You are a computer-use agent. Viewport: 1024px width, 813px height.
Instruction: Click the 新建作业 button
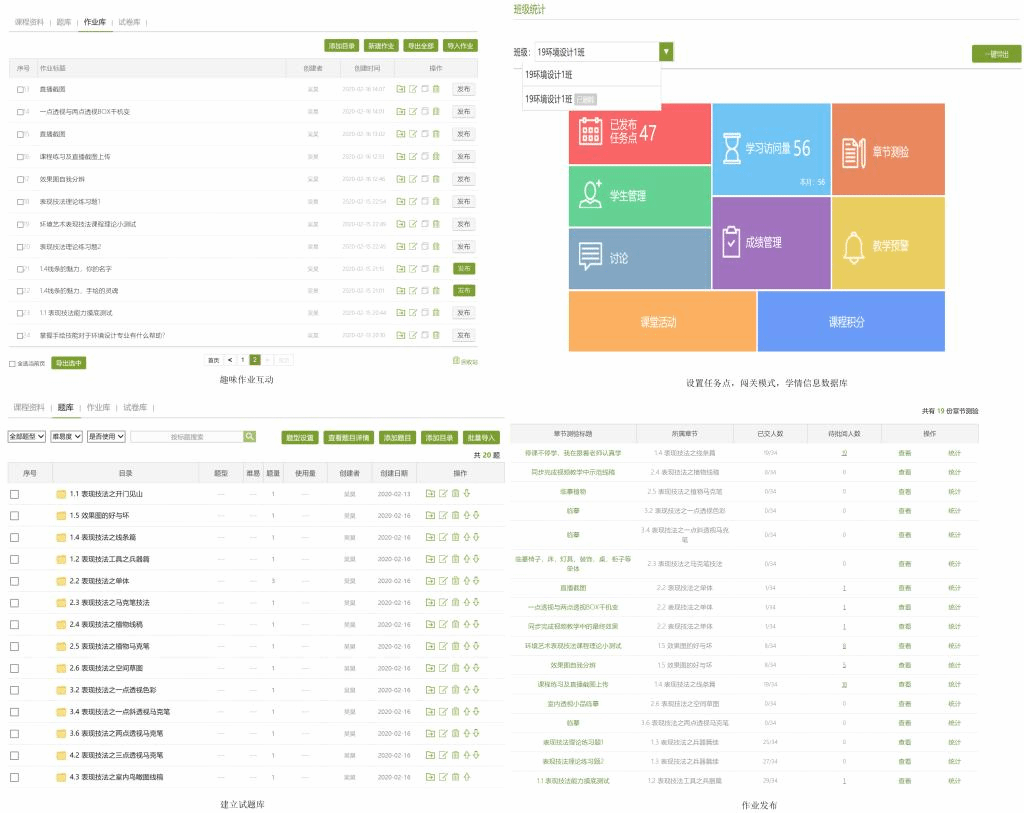click(381, 46)
